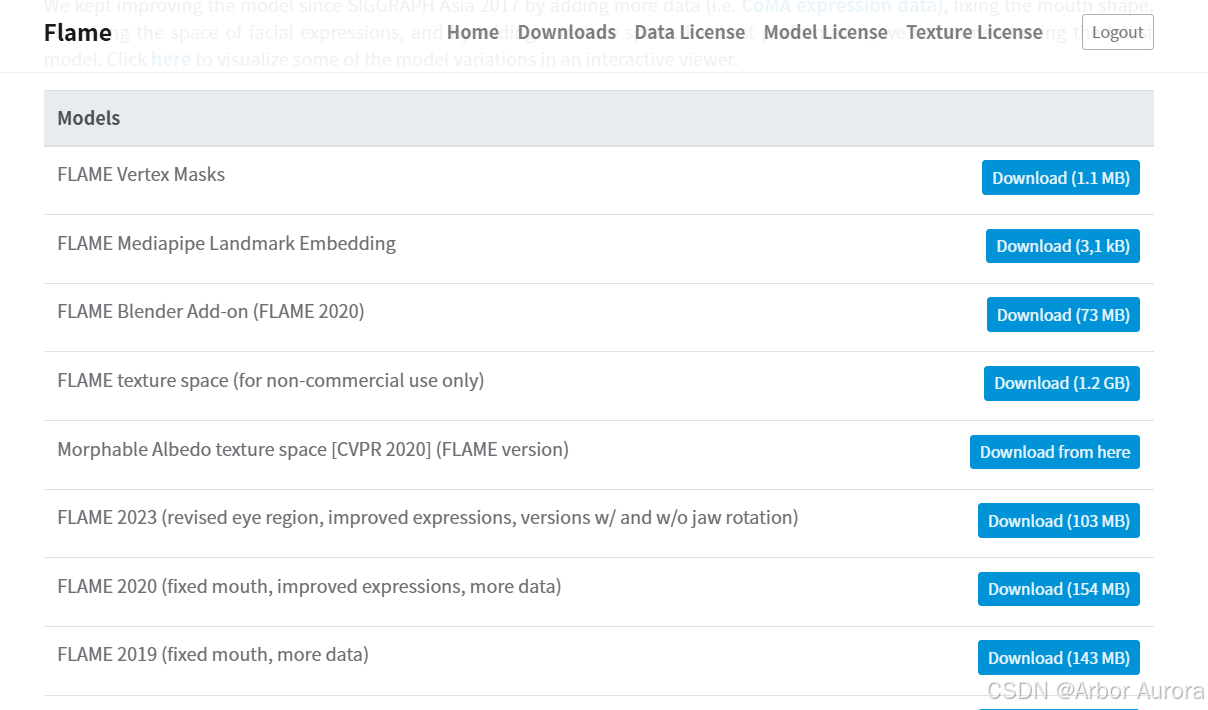Image resolution: width=1208 pixels, height=710 pixels.
Task: Click the FLAME texture space row label
Action: tap(270, 381)
